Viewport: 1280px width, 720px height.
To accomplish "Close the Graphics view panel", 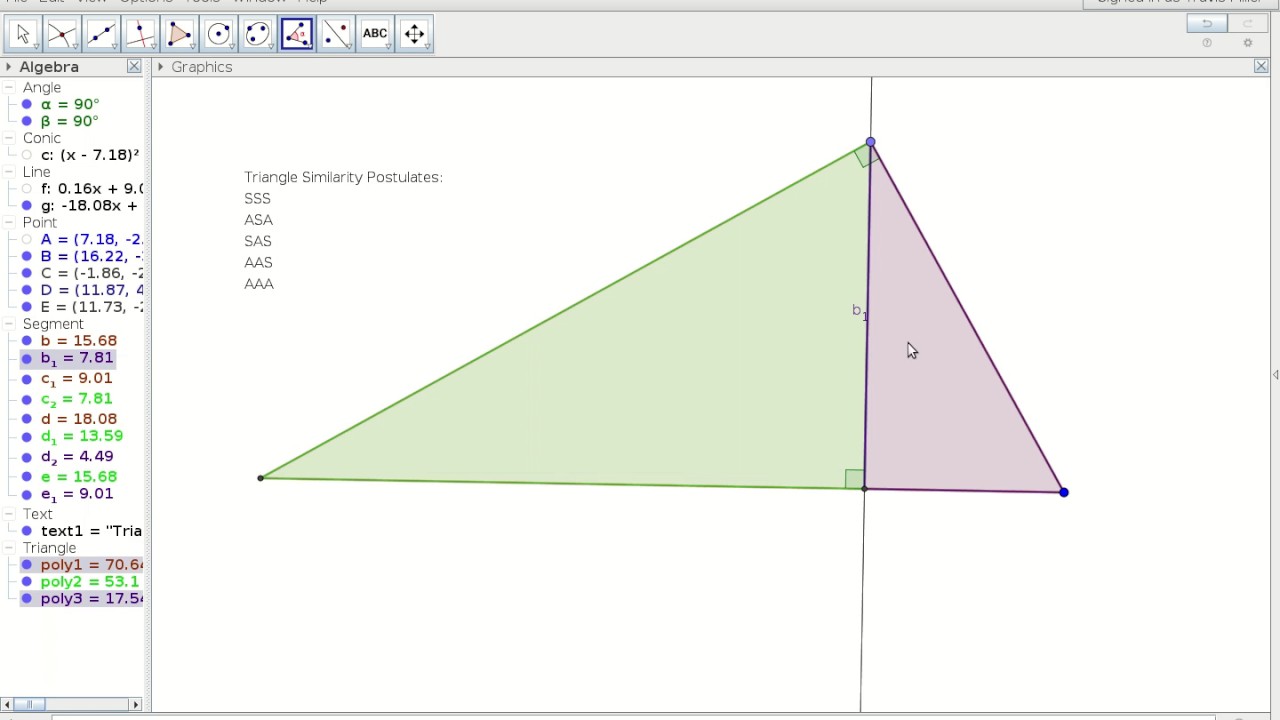I will [1261, 66].
